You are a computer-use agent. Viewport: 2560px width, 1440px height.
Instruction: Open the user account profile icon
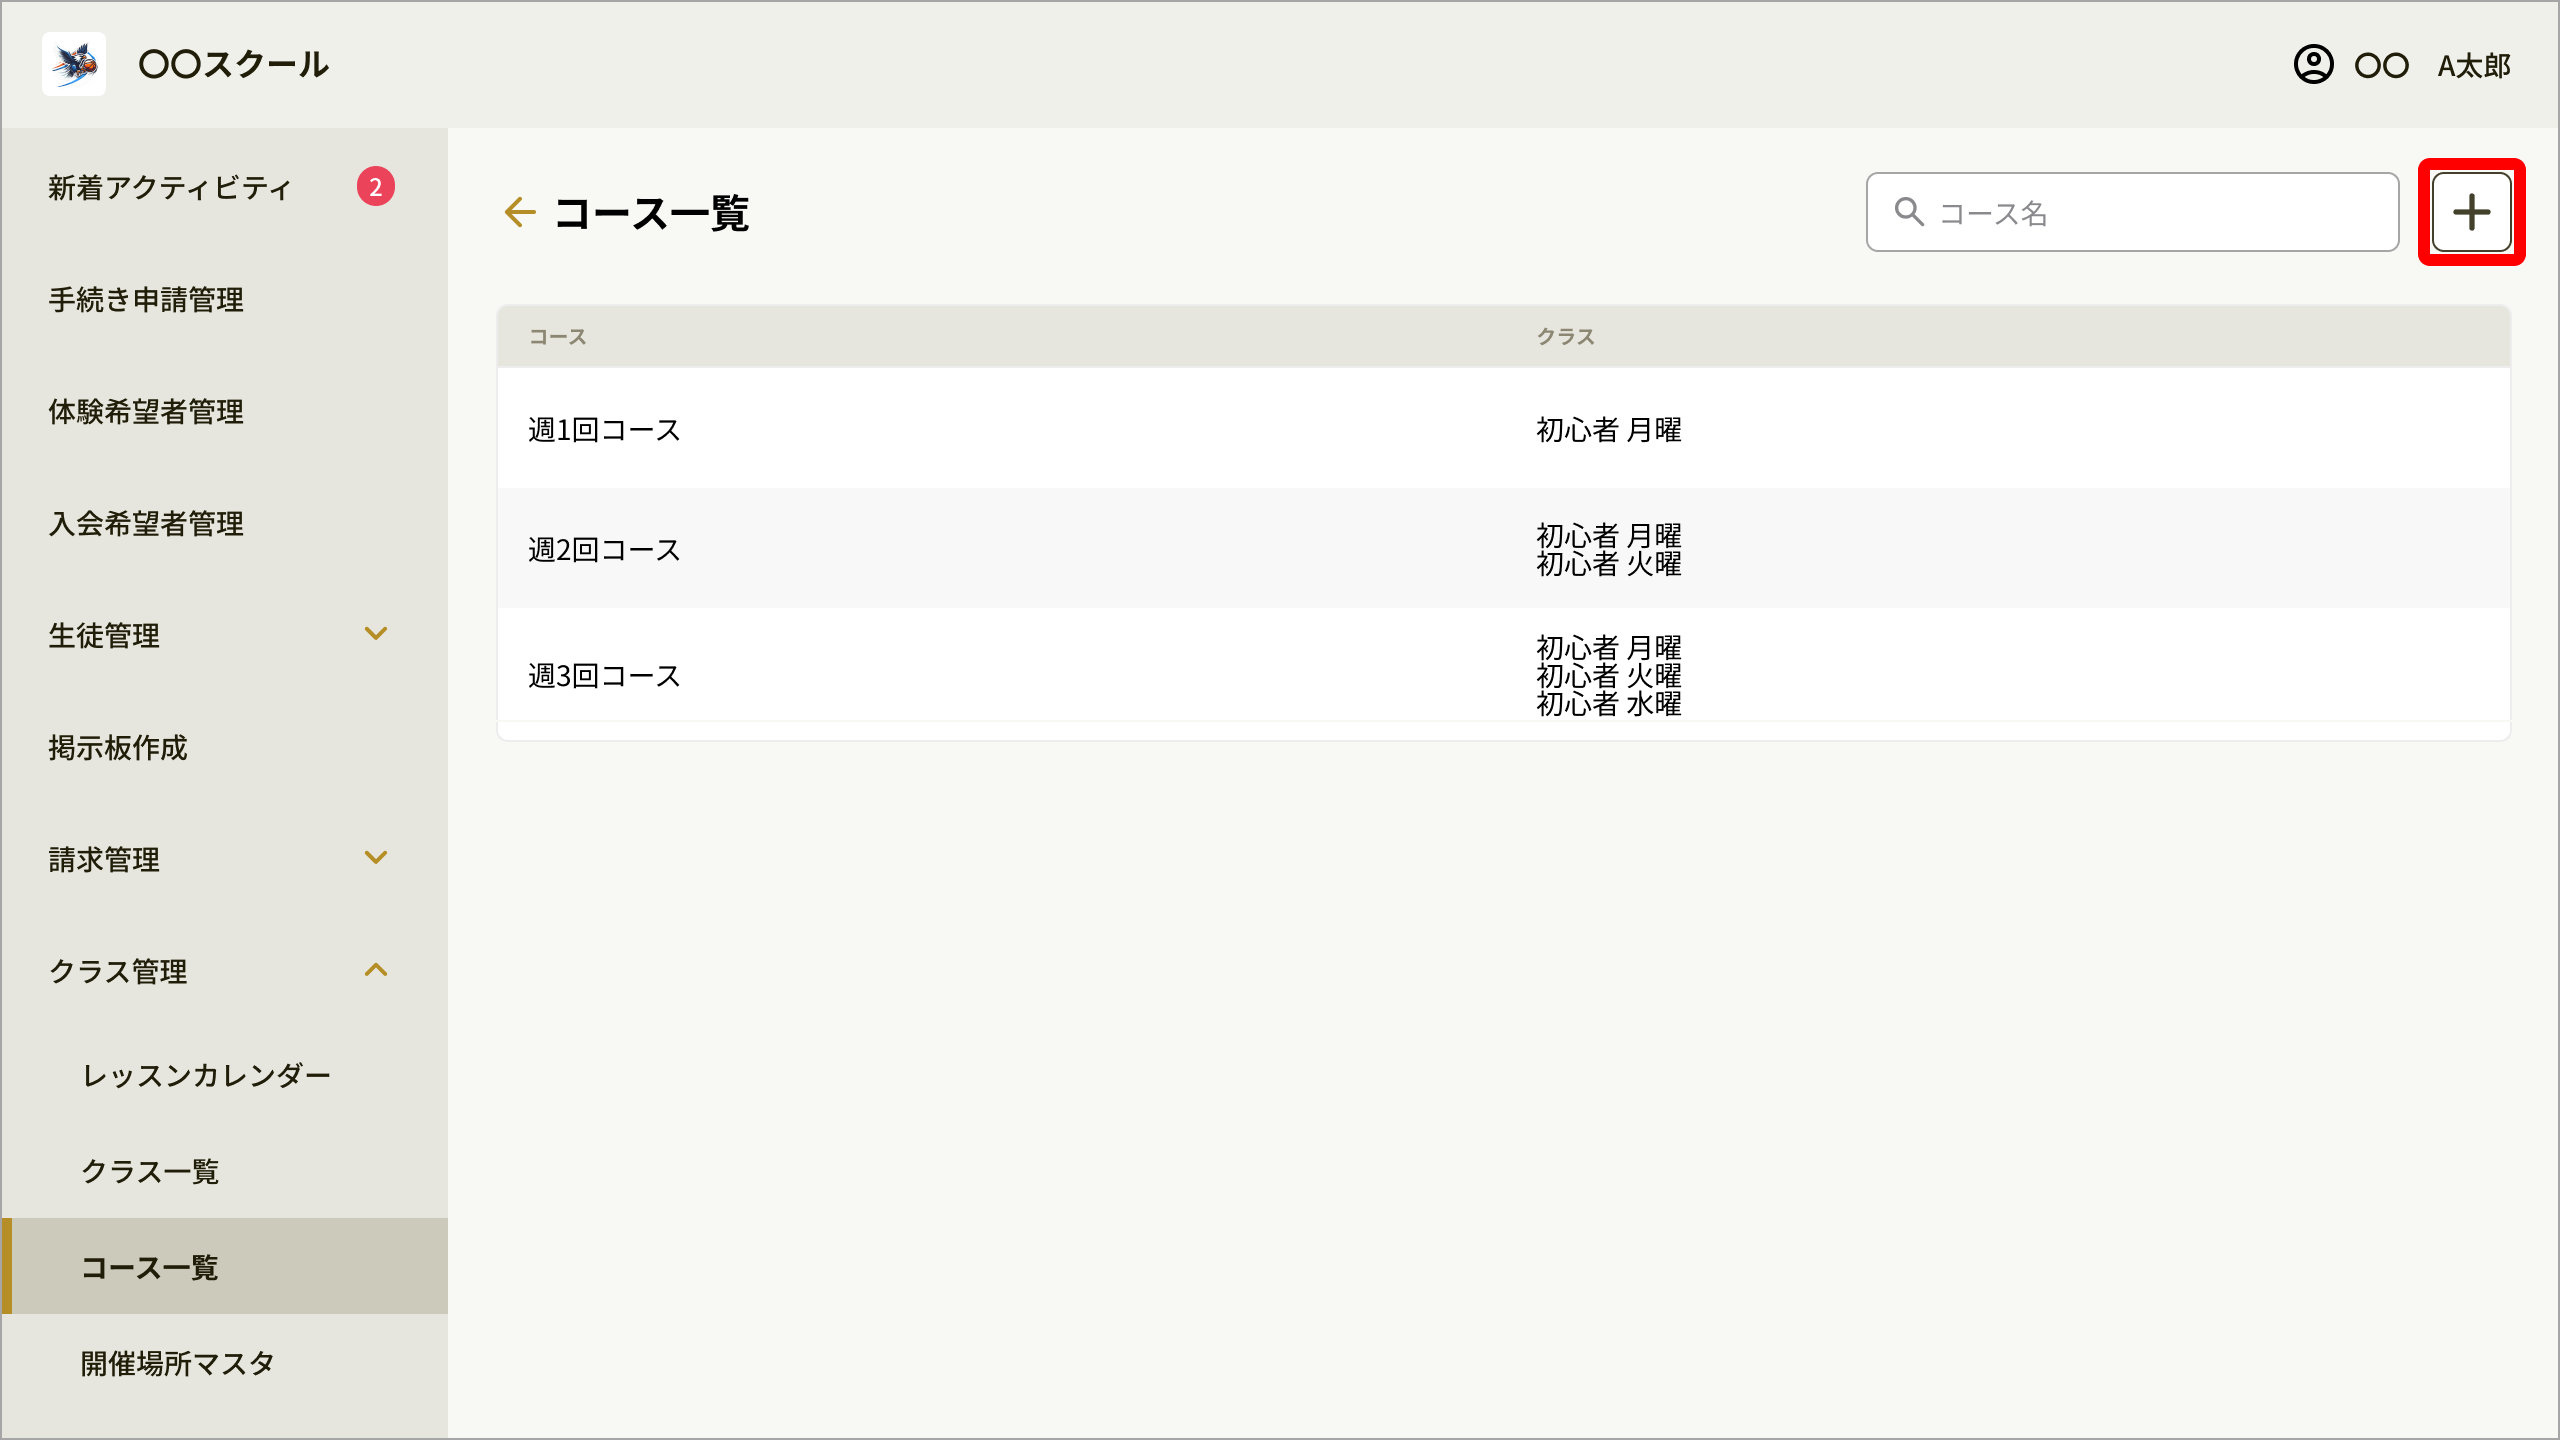[2313, 65]
